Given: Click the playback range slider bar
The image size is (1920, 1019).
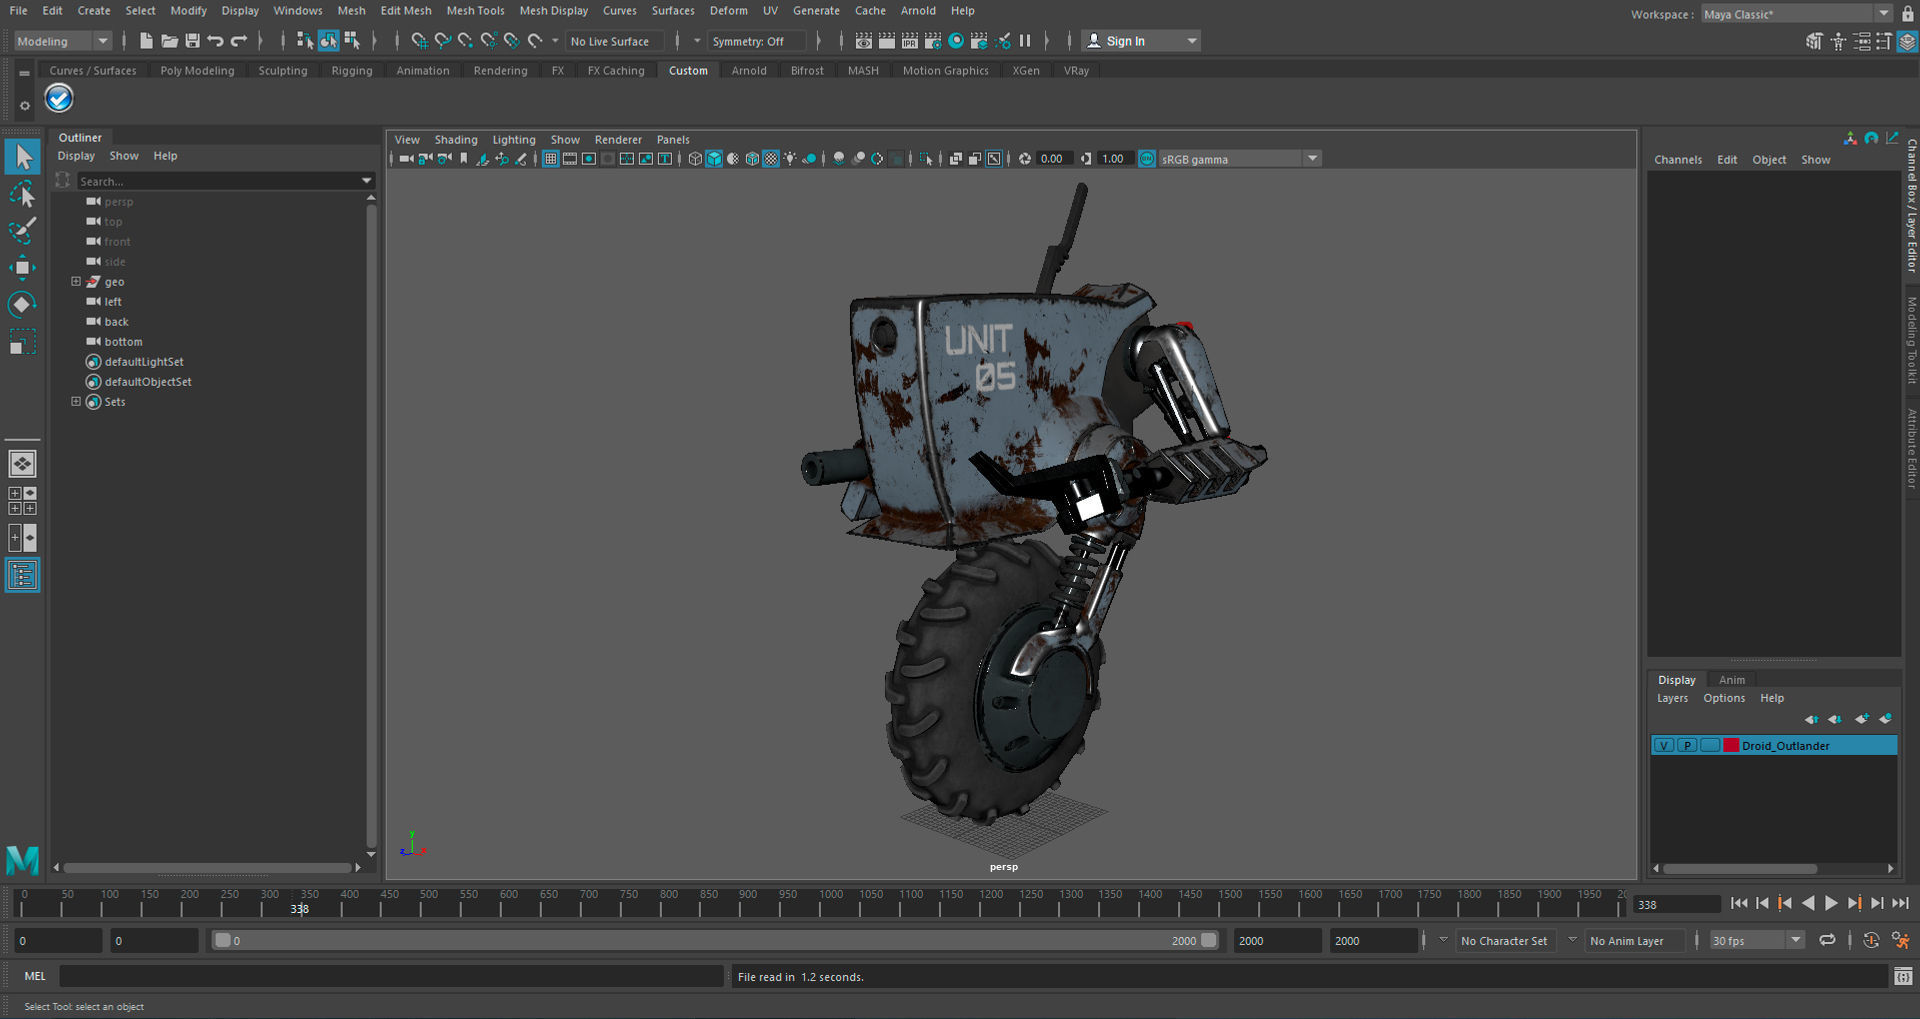Looking at the screenshot, I should 715,940.
